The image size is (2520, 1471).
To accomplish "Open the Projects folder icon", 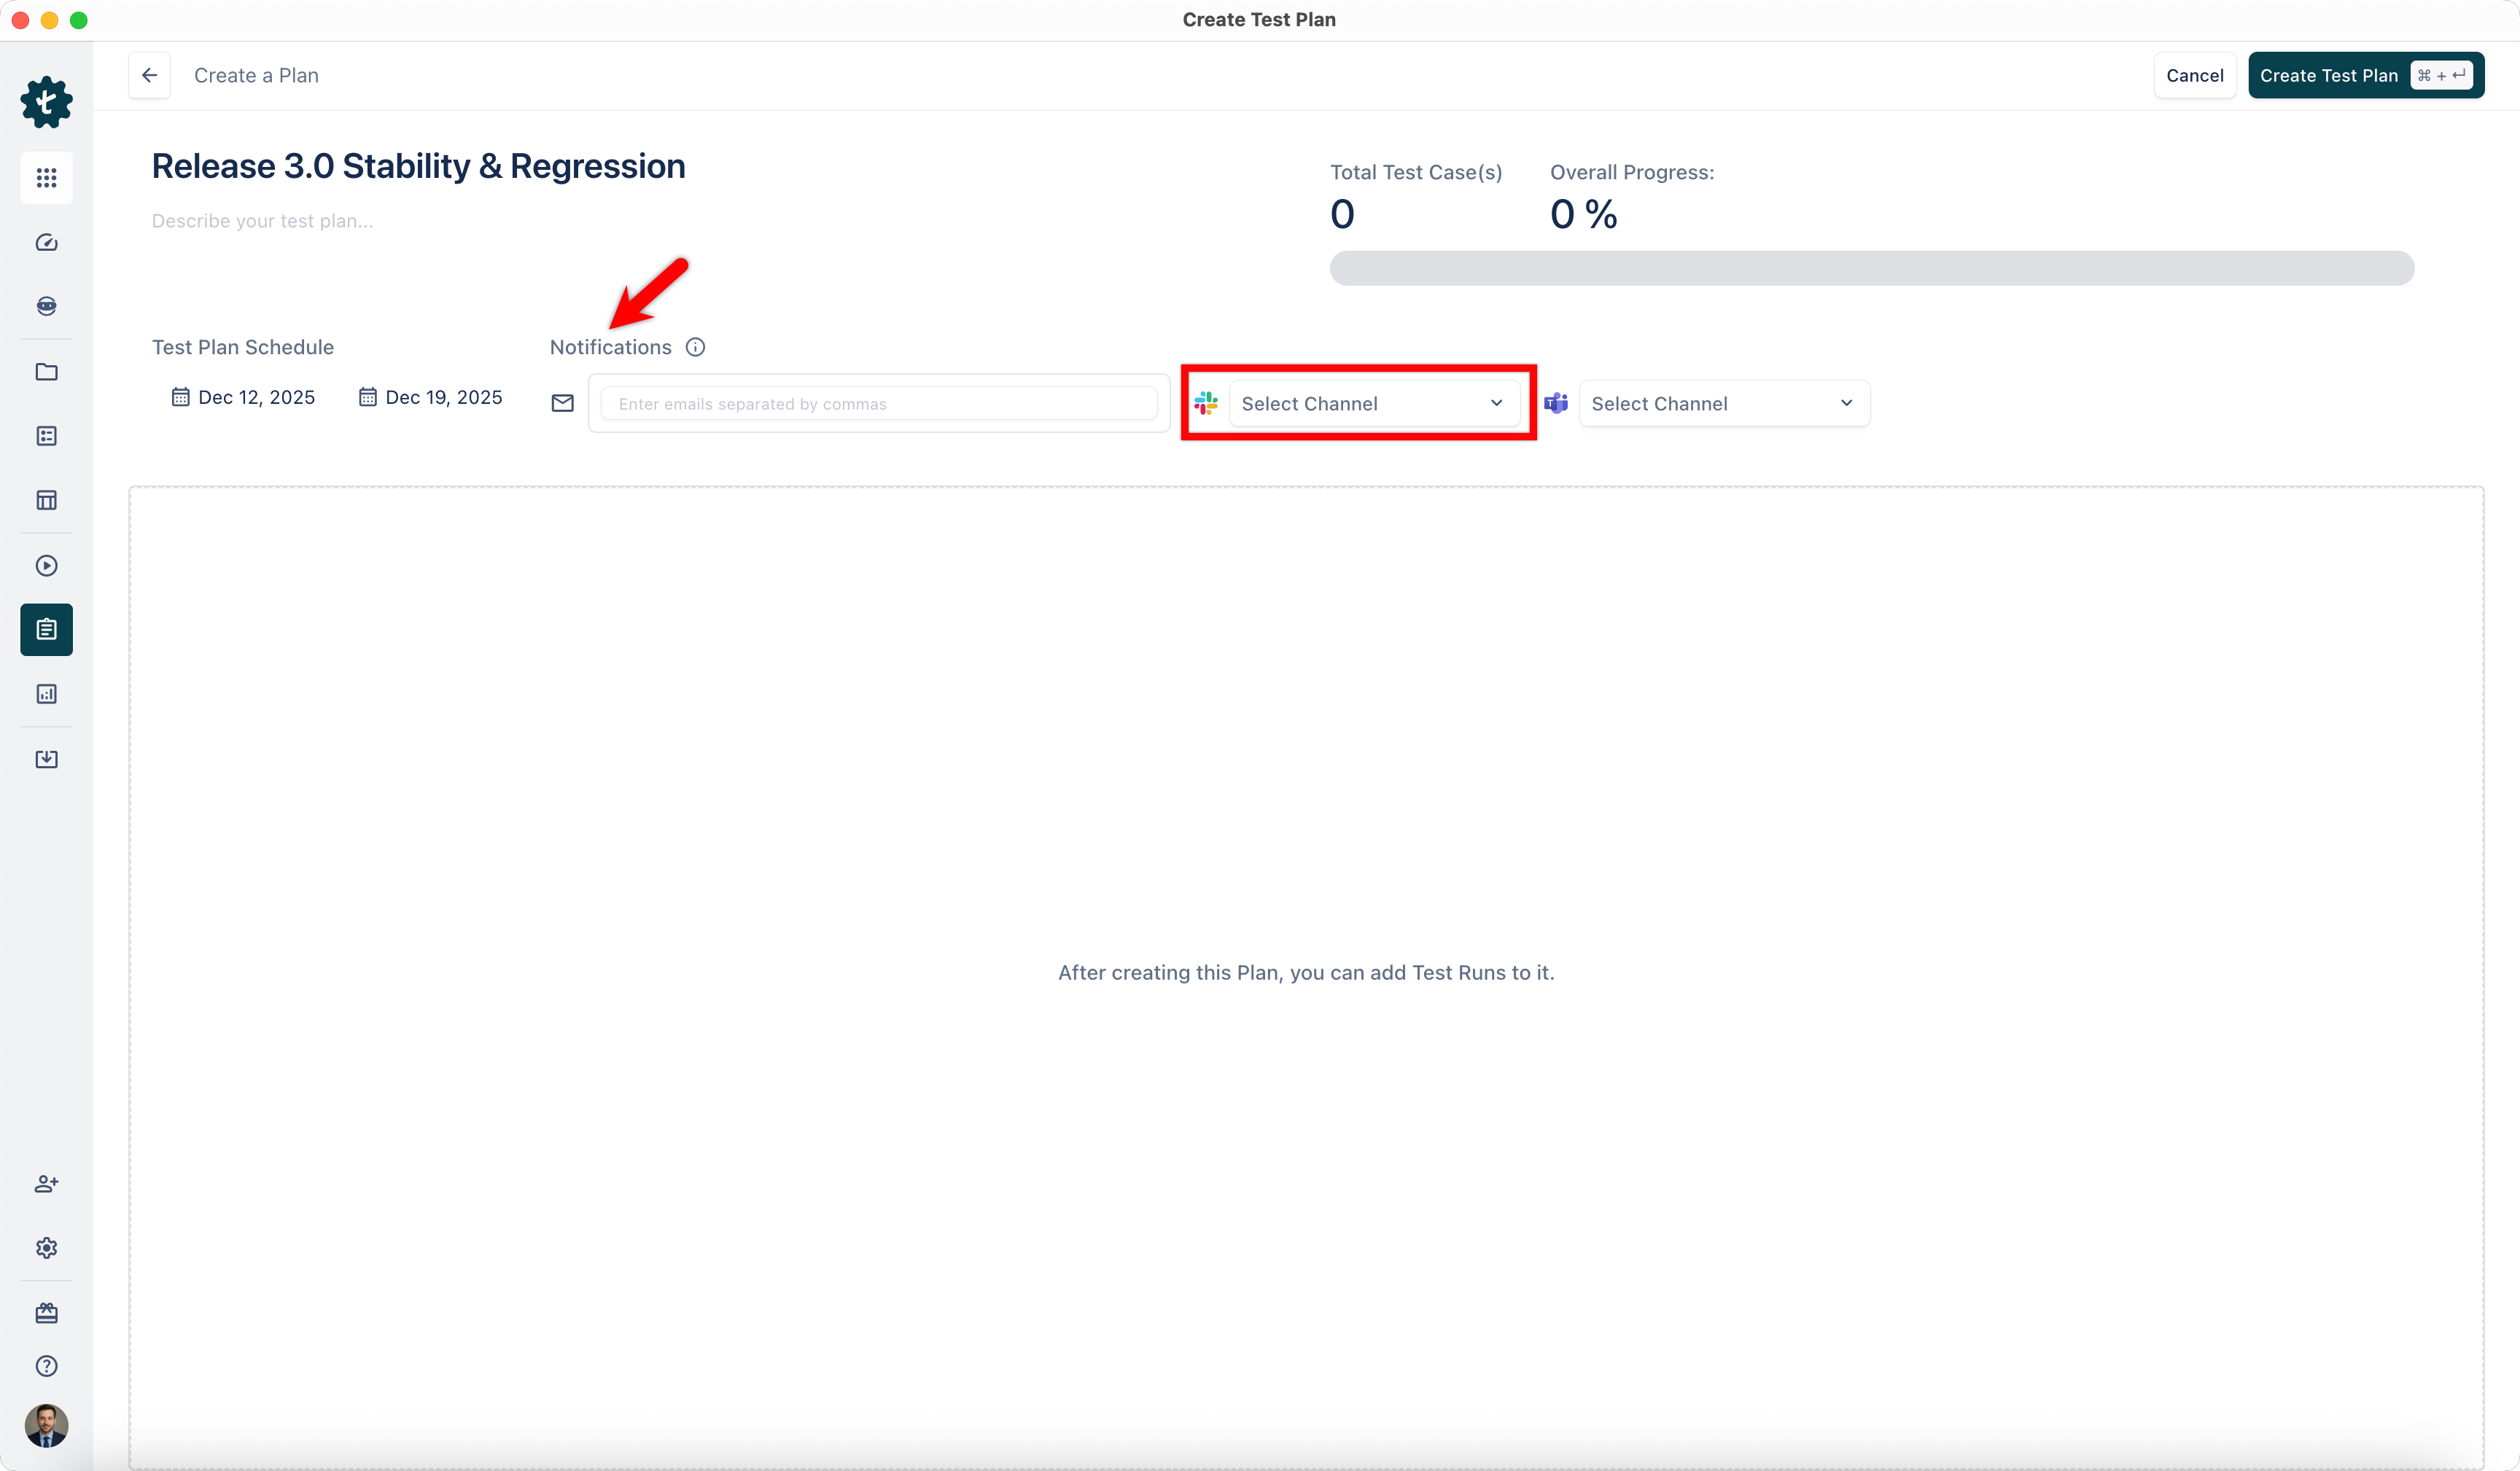I will 46,372.
